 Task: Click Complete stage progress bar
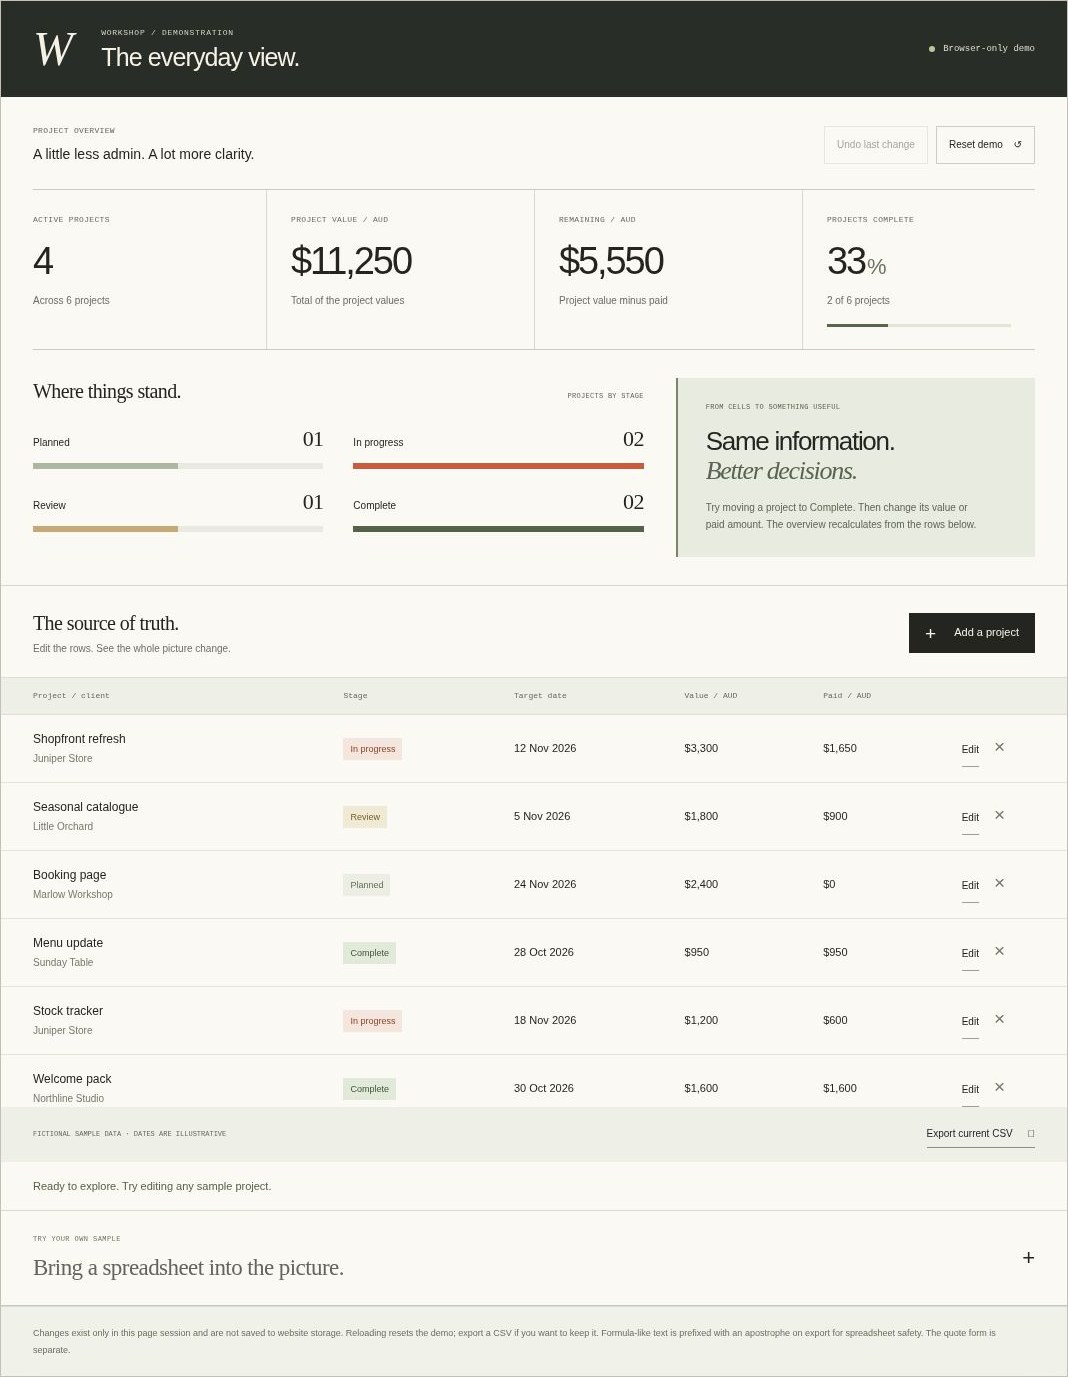pos(498,529)
